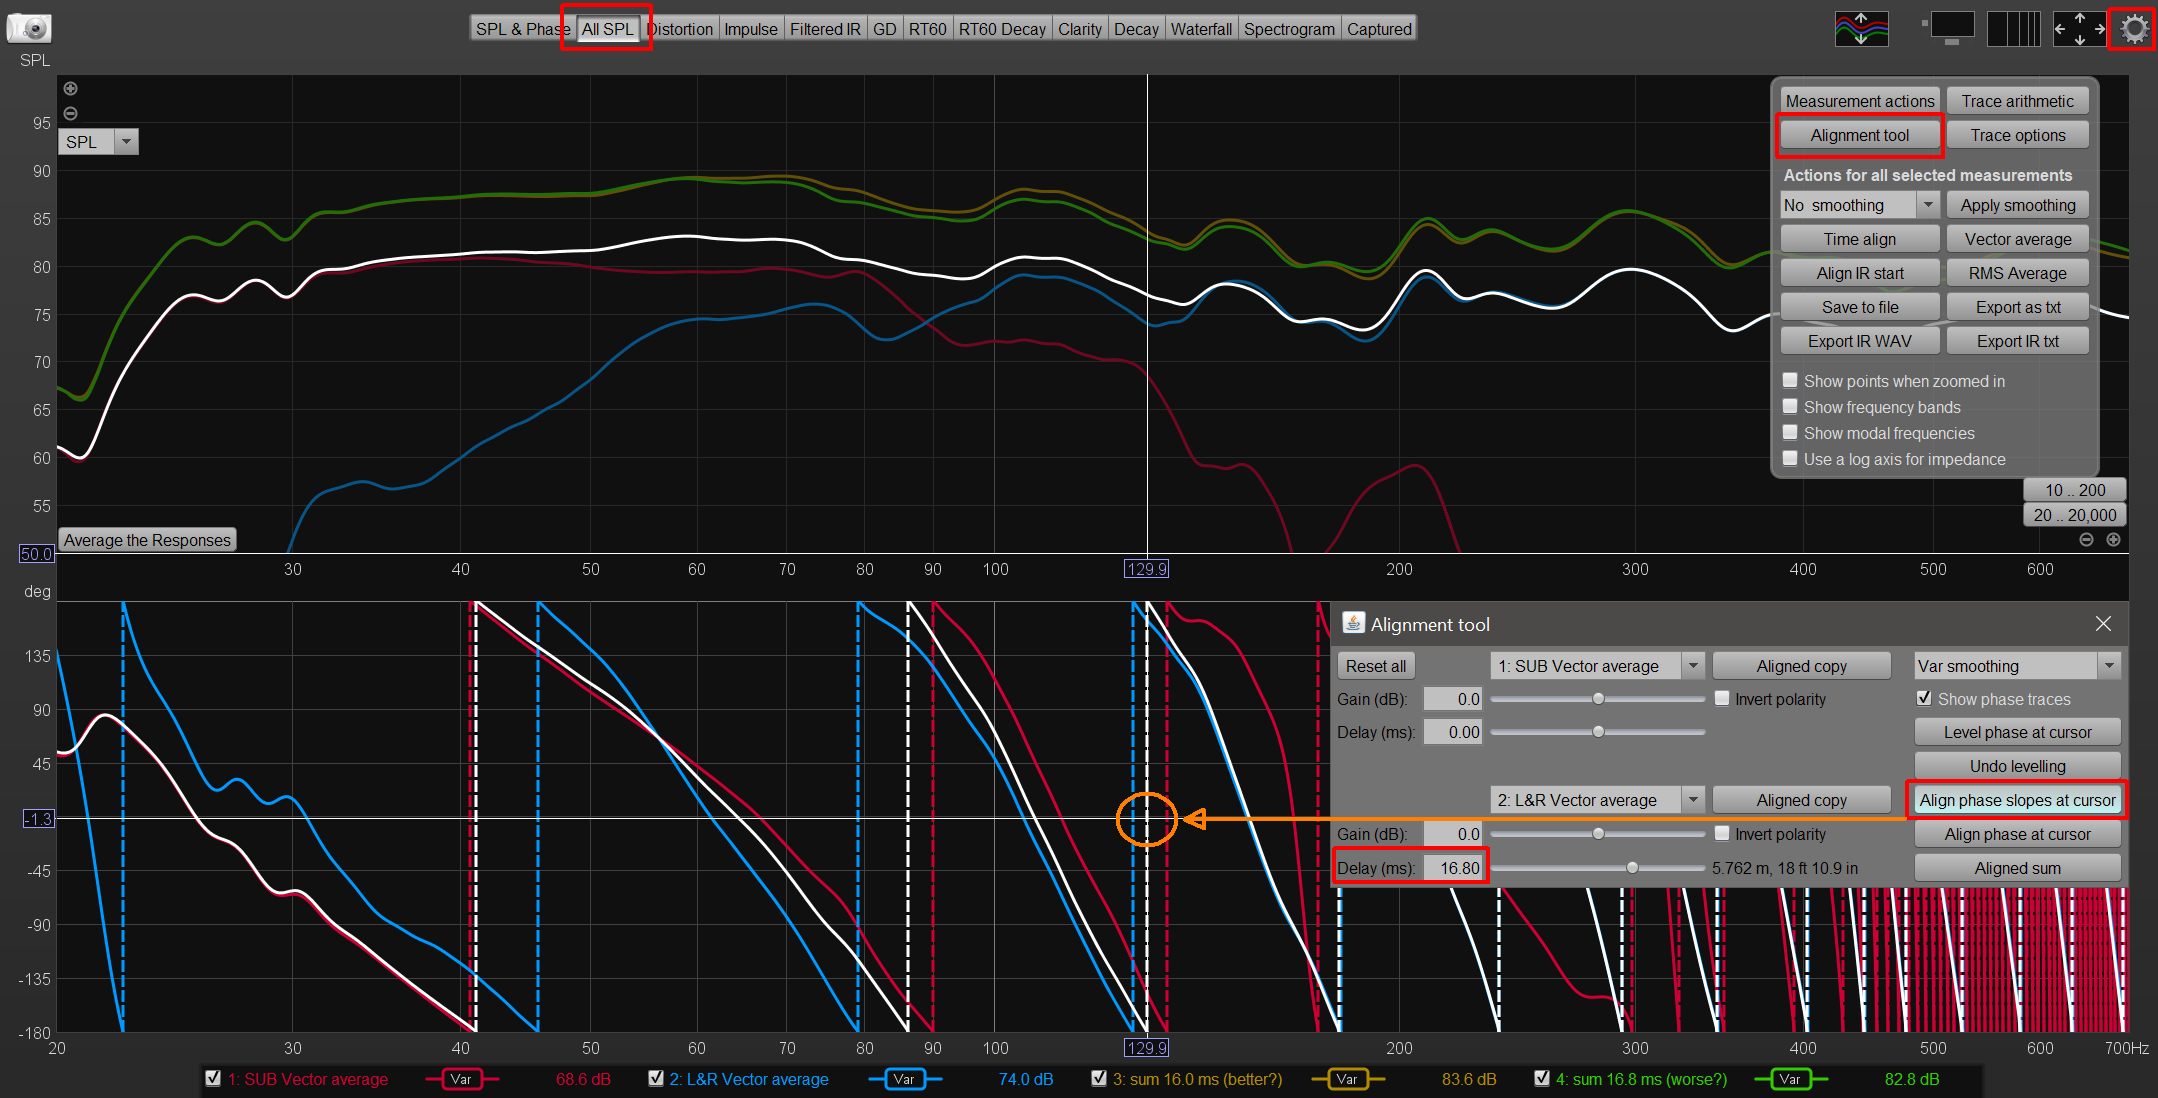Enable Show points when zoomed in
The image size is (2158, 1098).
[1791, 380]
